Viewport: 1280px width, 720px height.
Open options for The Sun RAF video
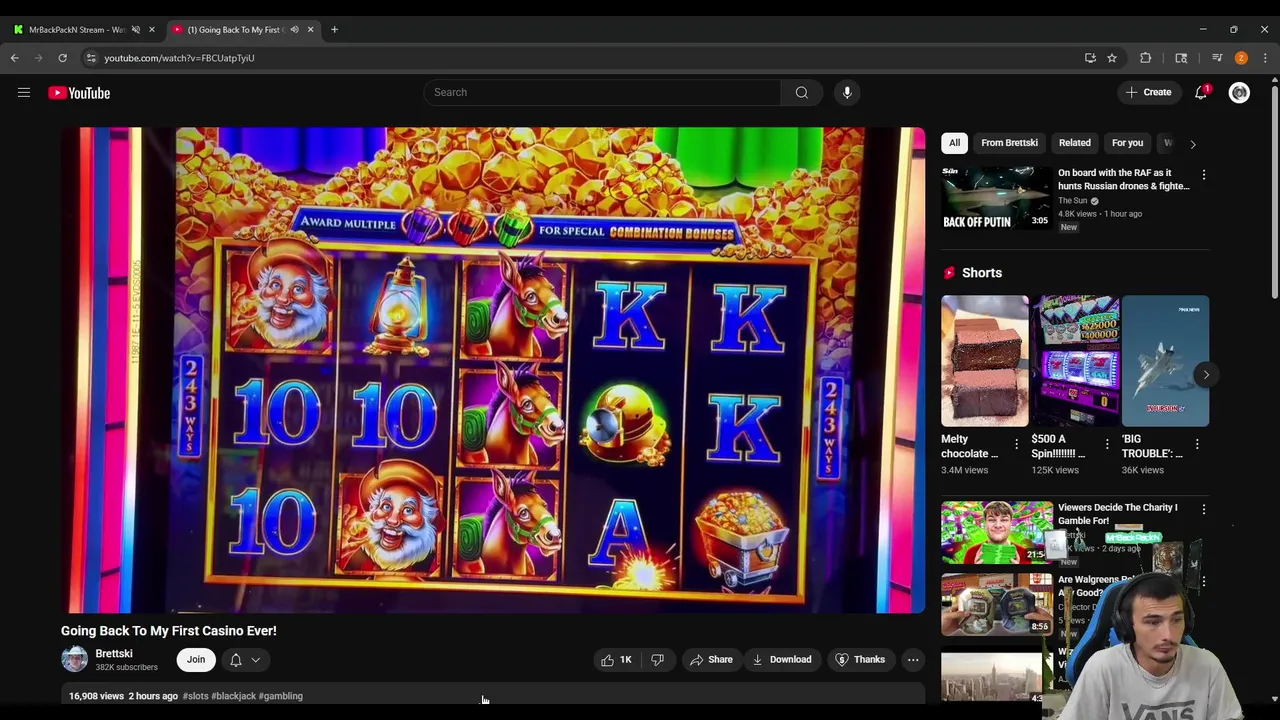click(1204, 175)
